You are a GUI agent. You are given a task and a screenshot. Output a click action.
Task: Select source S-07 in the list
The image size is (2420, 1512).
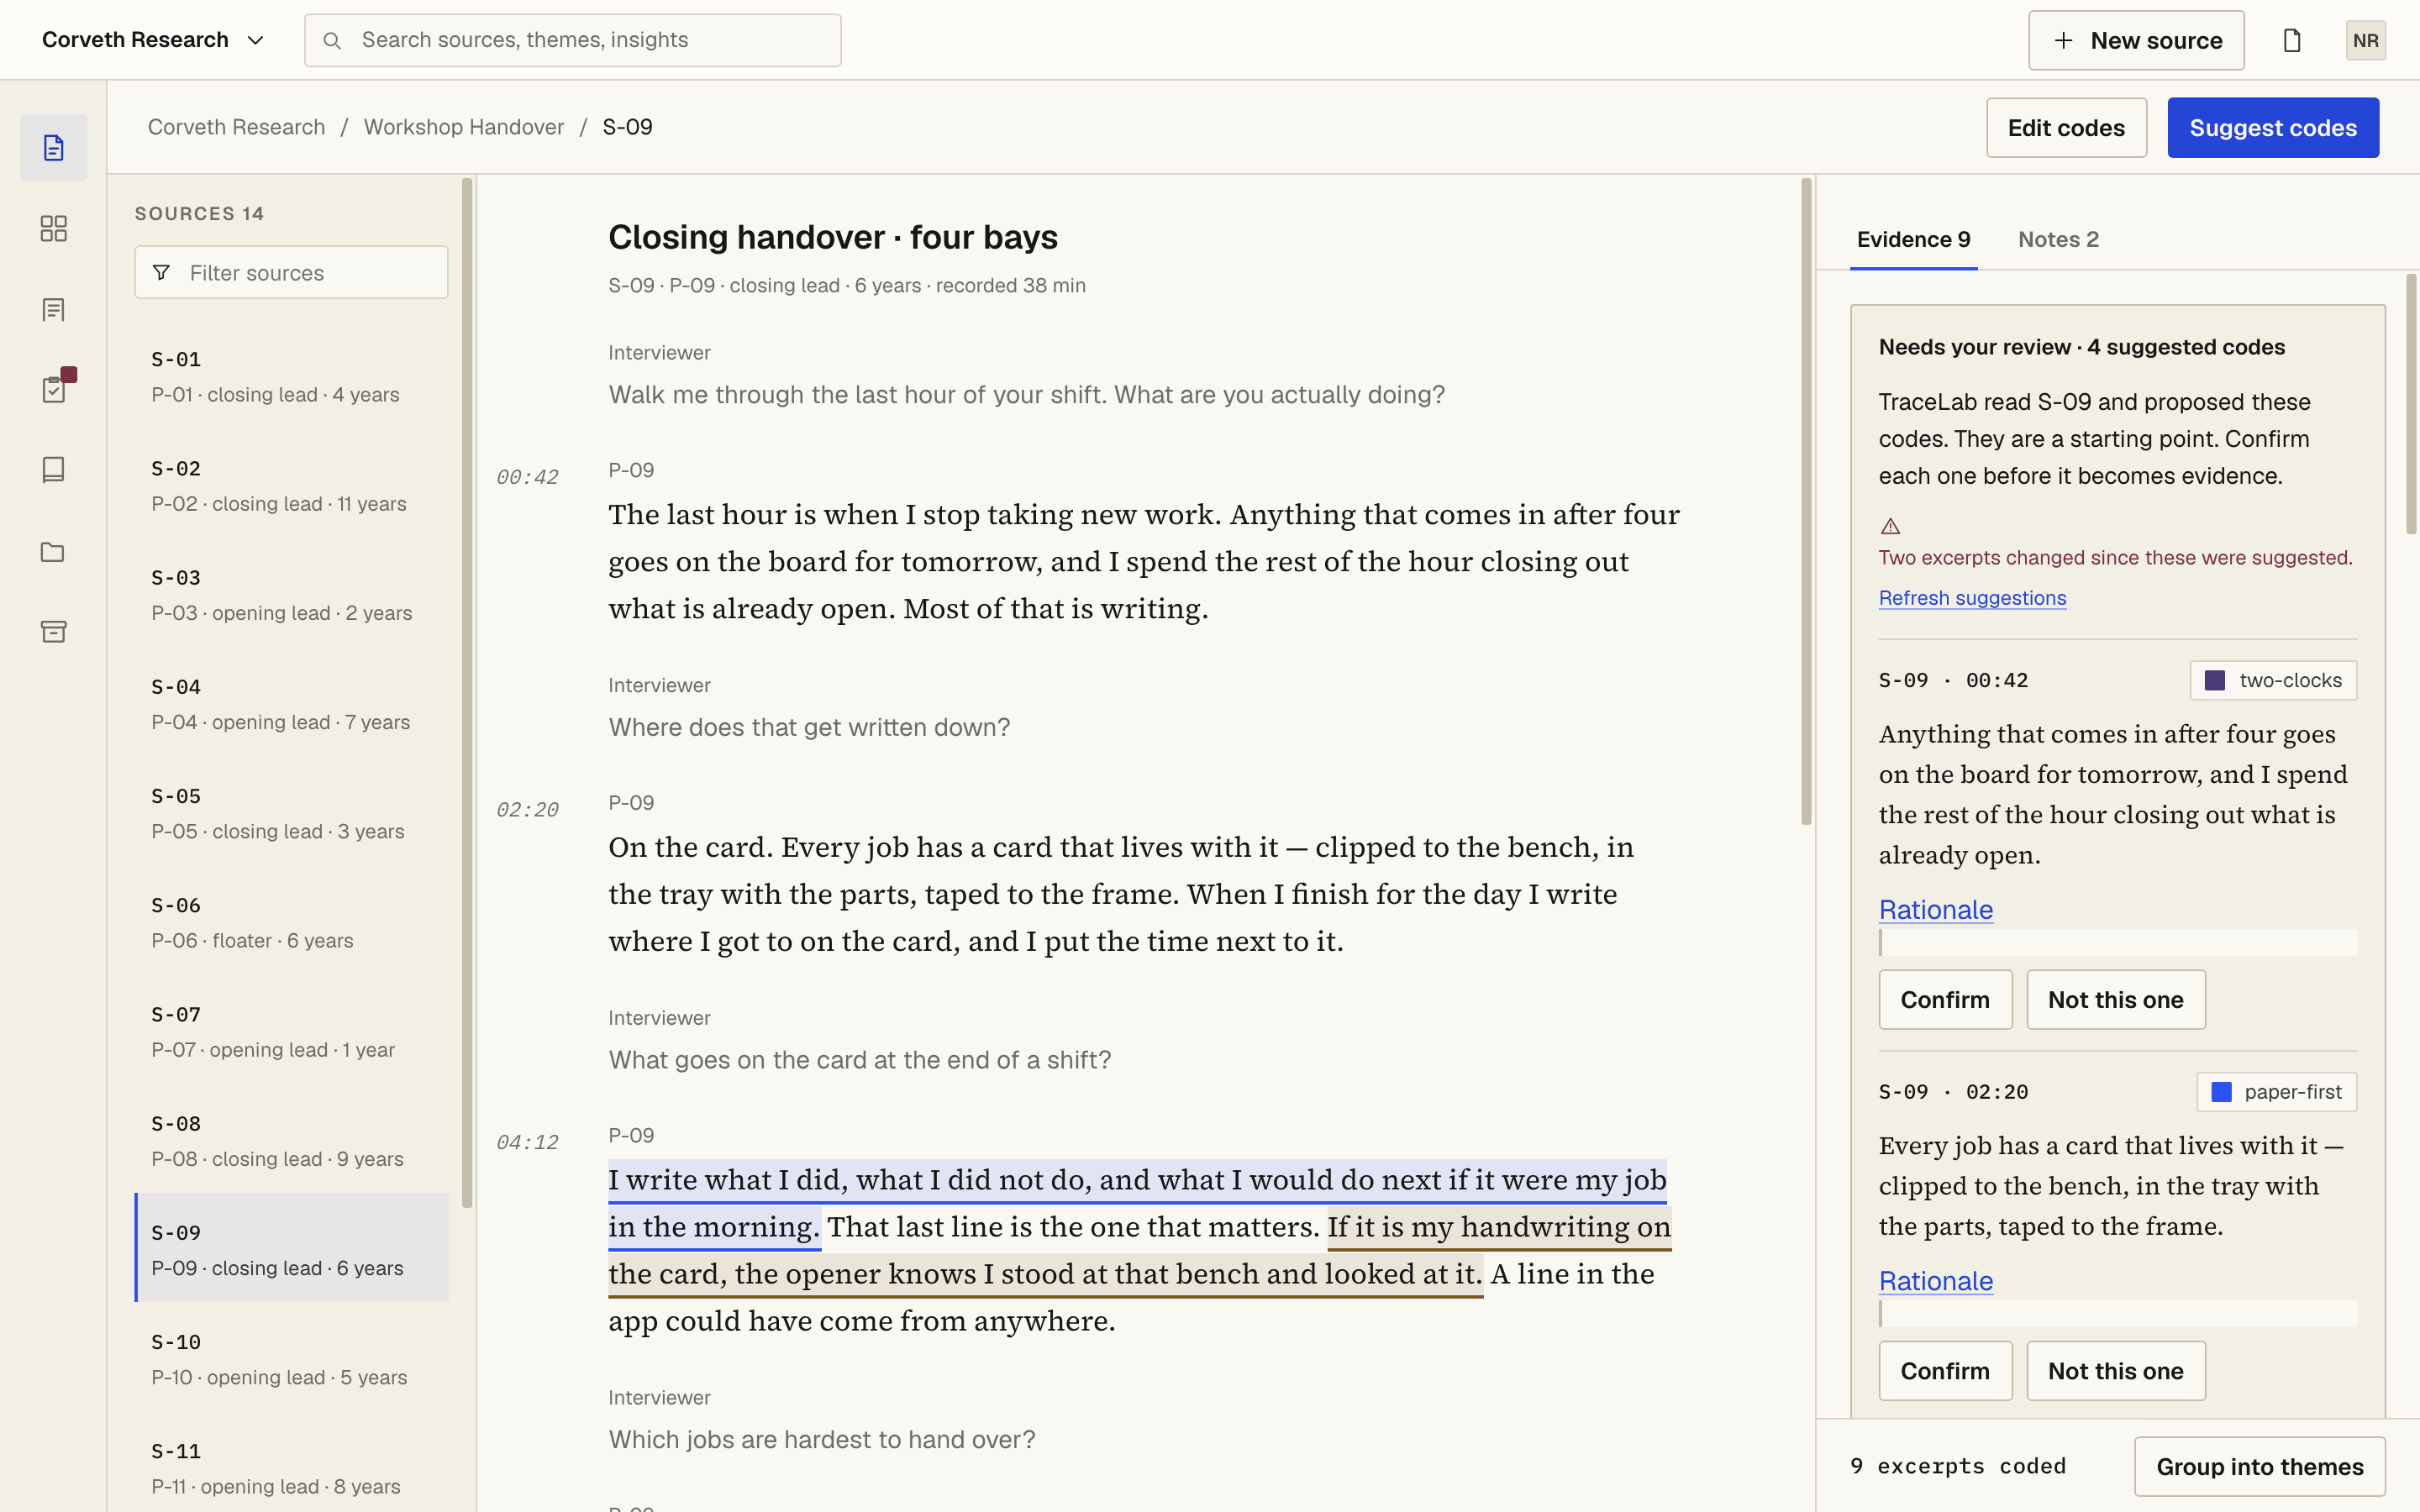pos(292,1031)
